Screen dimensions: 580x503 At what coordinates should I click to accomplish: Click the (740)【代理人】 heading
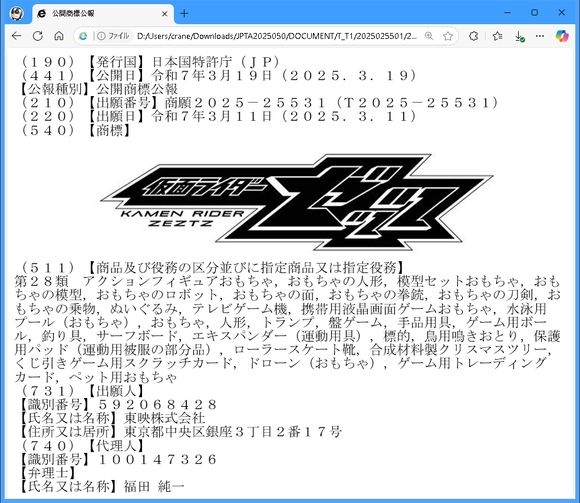pyautogui.click(x=82, y=445)
